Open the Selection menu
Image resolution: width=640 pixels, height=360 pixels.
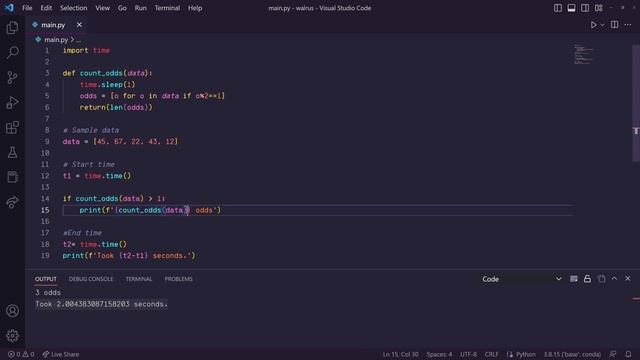[73, 8]
